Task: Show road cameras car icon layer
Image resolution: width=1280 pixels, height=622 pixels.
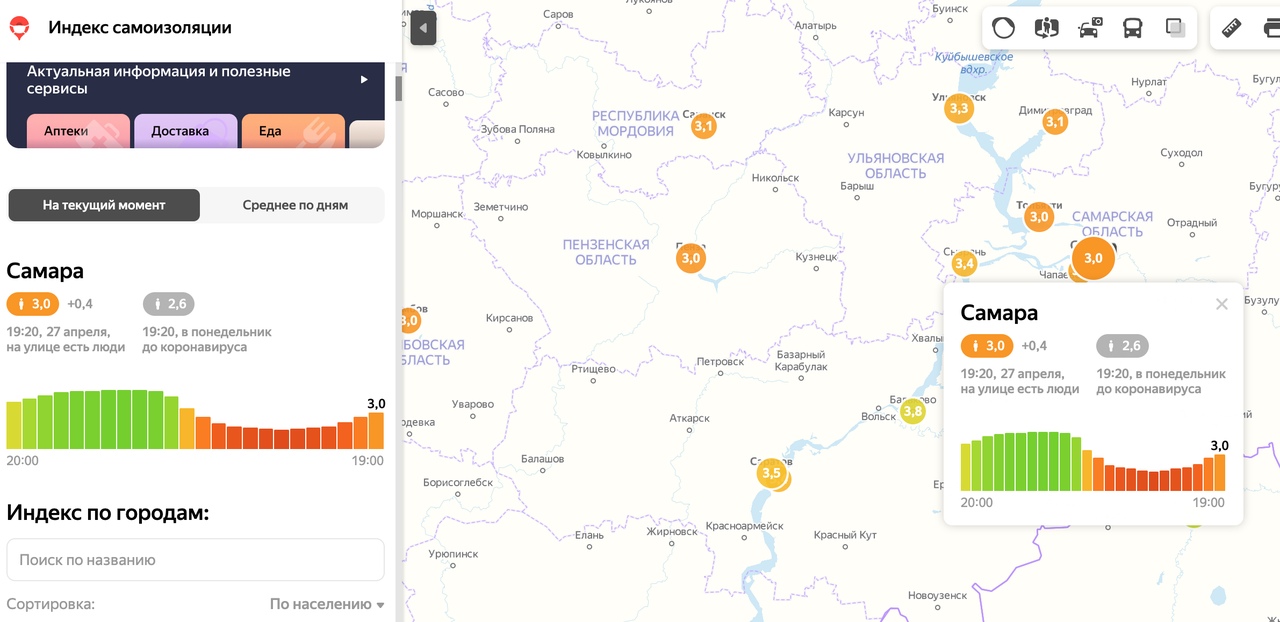Action: (1090, 28)
